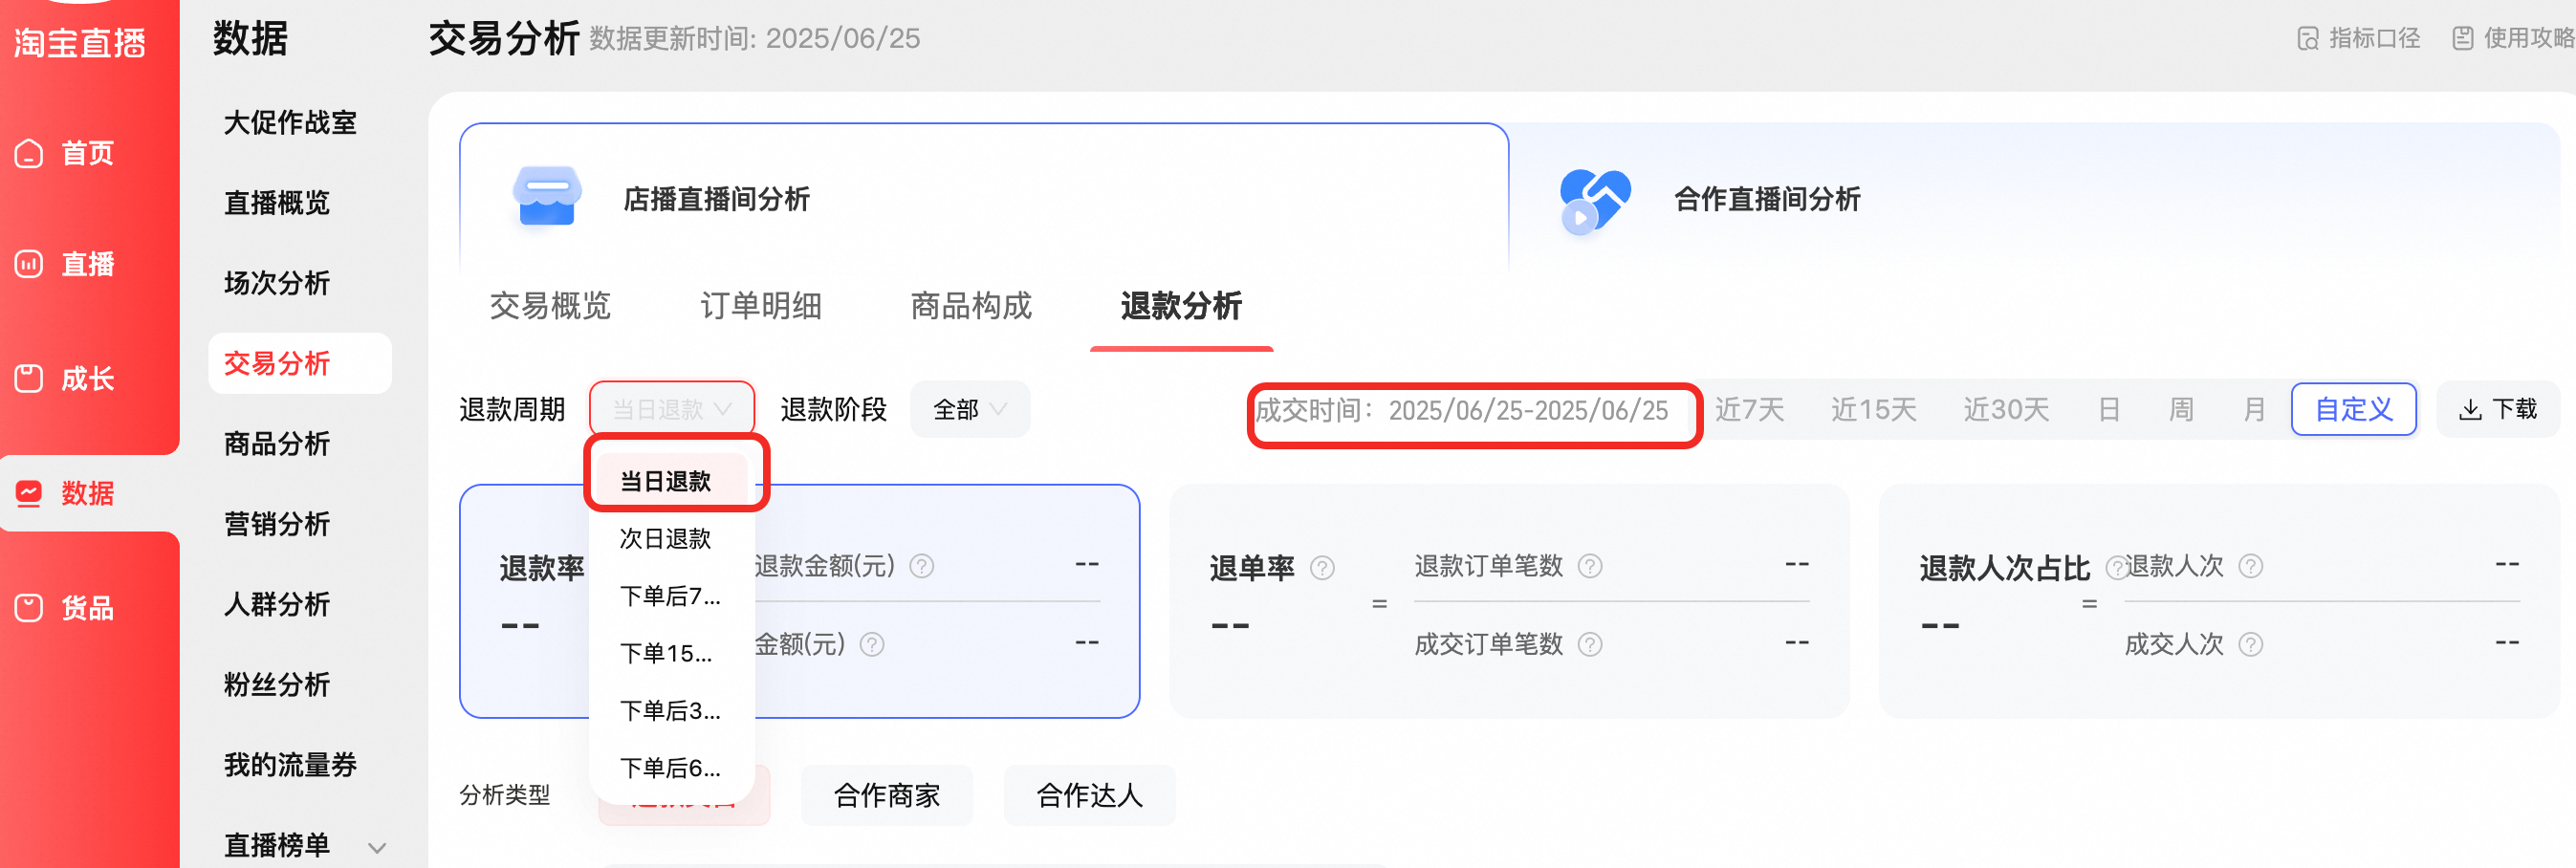Click help icon next to 退单率
This screenshot has height=868, width=2576.
click(x=1322, y=569)
